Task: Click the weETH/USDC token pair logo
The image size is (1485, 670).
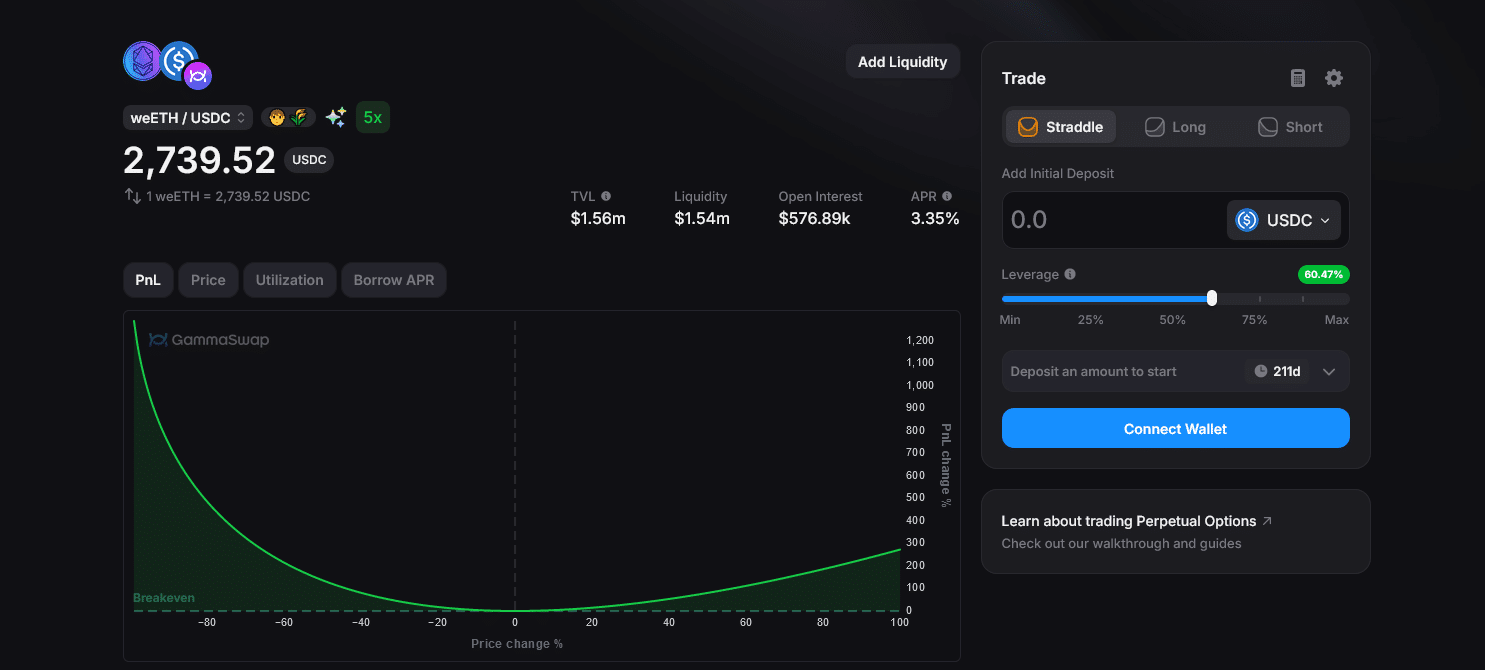Action: click(167, 65)
